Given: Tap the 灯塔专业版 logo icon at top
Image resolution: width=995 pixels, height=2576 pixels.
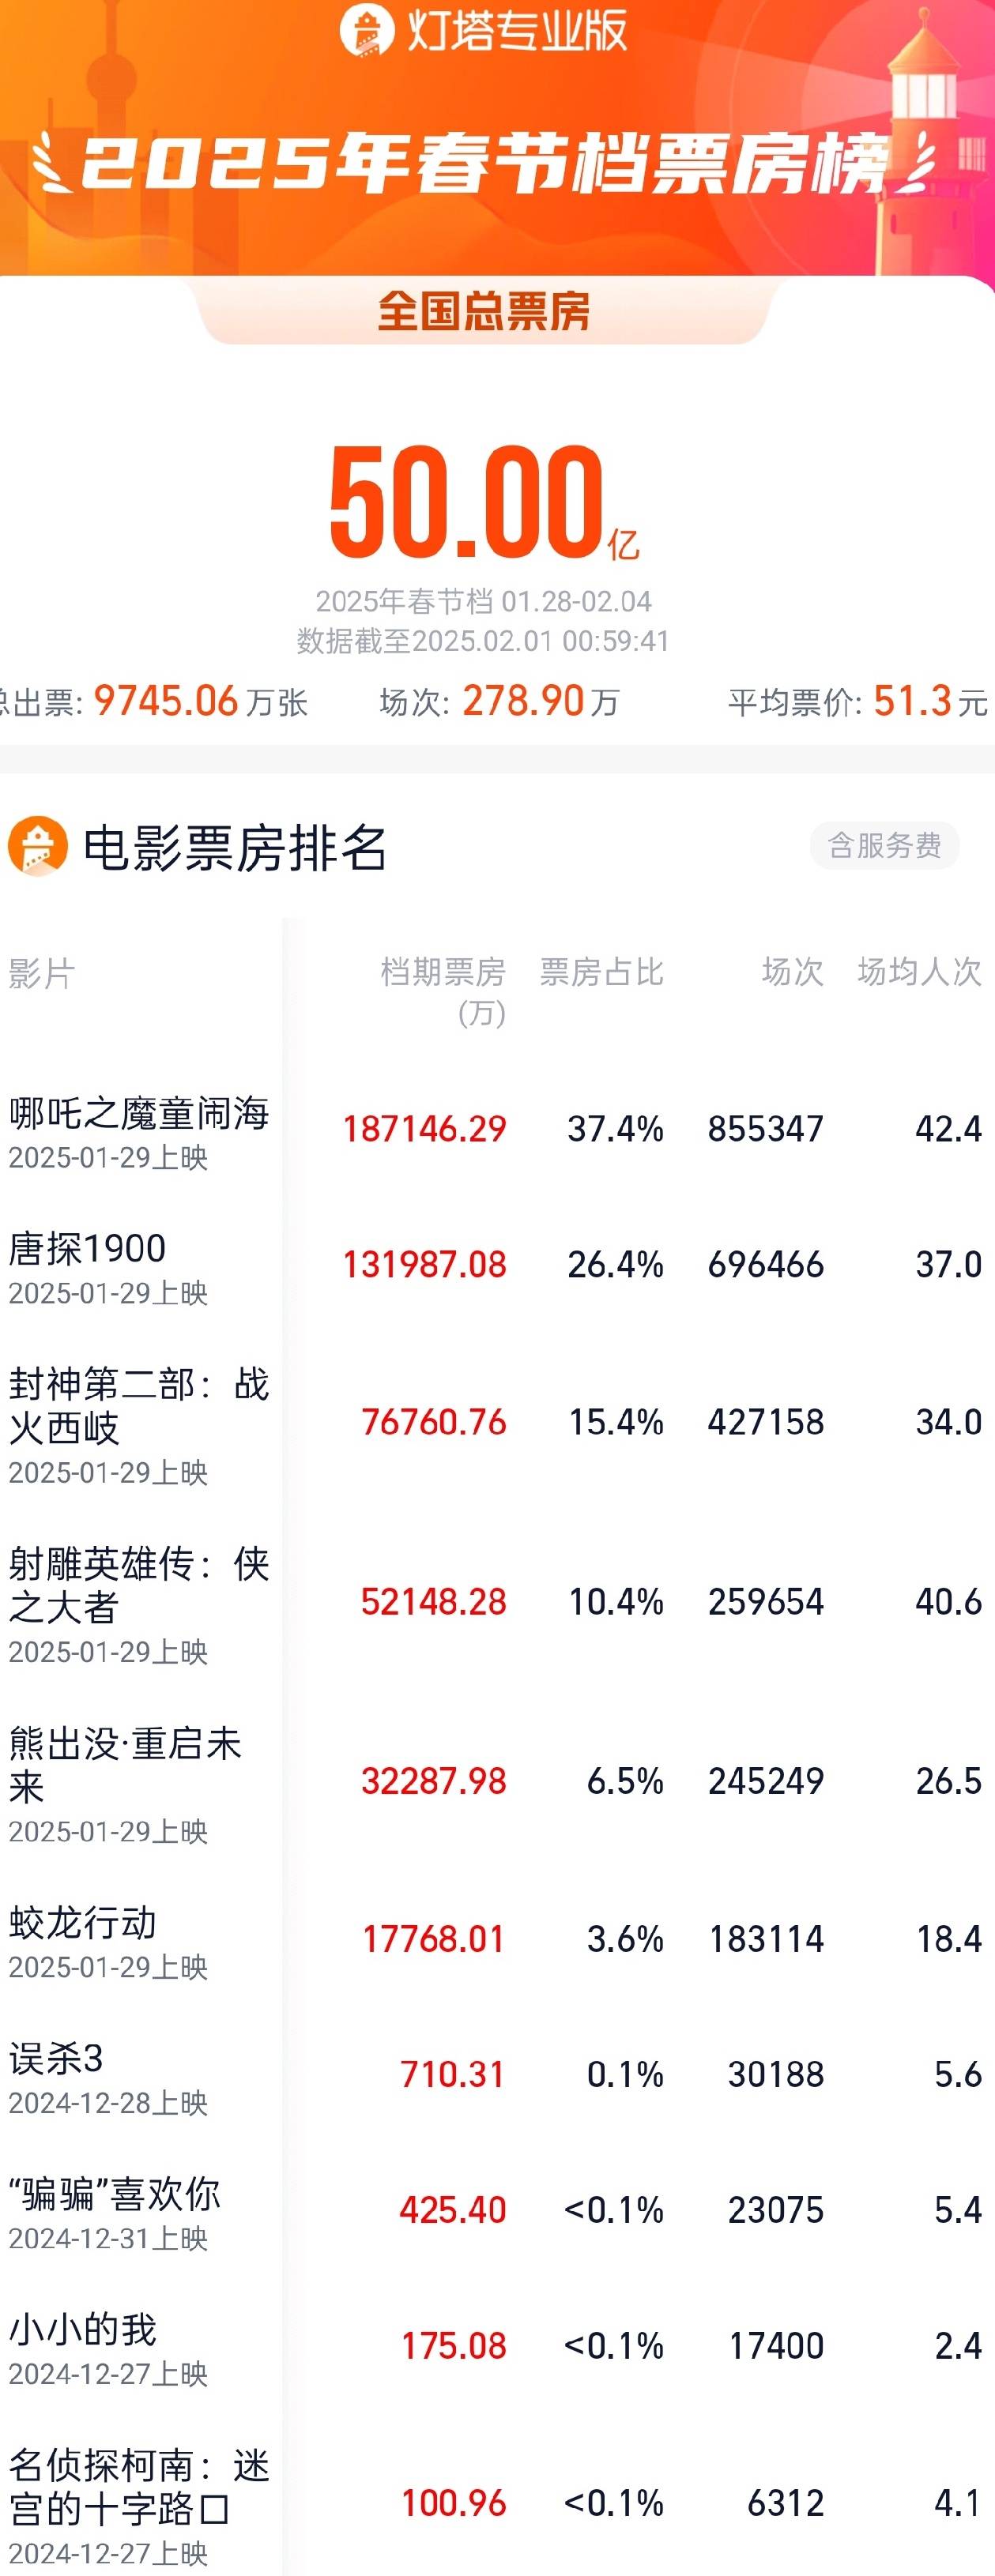Looking at the screenshot, I should click(x=367, y=30).
